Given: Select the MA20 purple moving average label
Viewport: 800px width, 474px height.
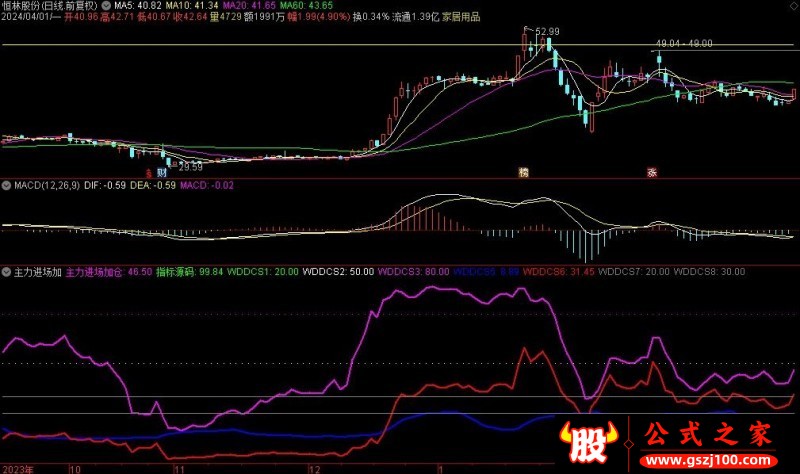Looking at the screenshot, I should (x=249, y=6).
